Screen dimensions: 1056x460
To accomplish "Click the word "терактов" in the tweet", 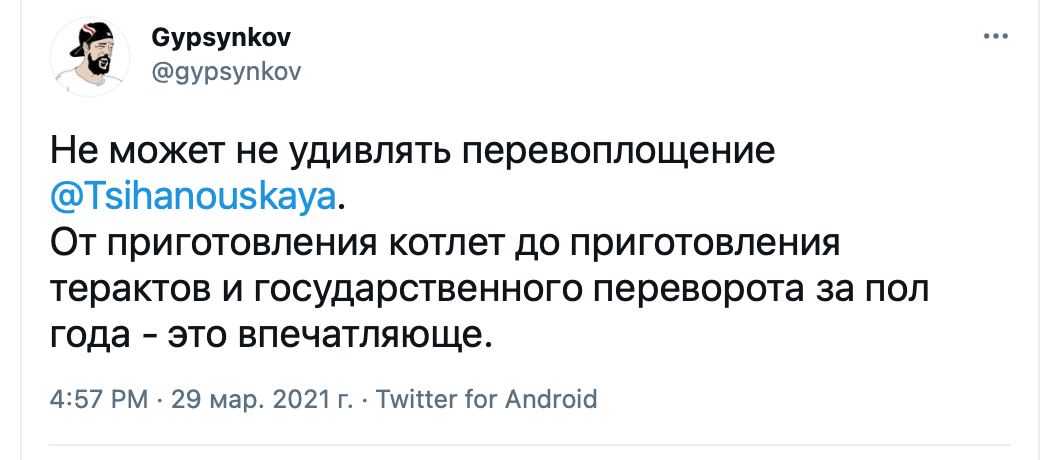I will [125, 286].
